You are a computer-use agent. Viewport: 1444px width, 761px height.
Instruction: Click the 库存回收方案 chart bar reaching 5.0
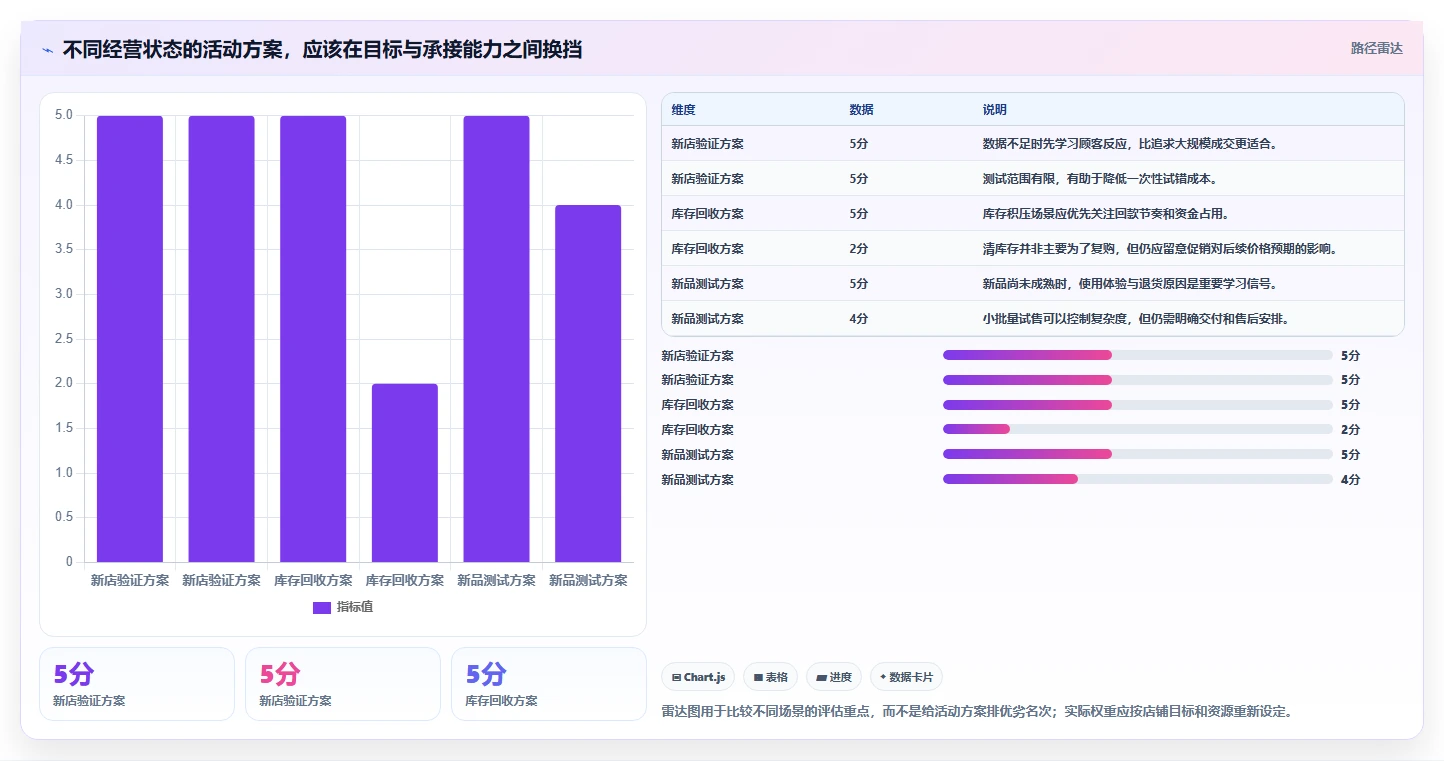tap(313, 339)
